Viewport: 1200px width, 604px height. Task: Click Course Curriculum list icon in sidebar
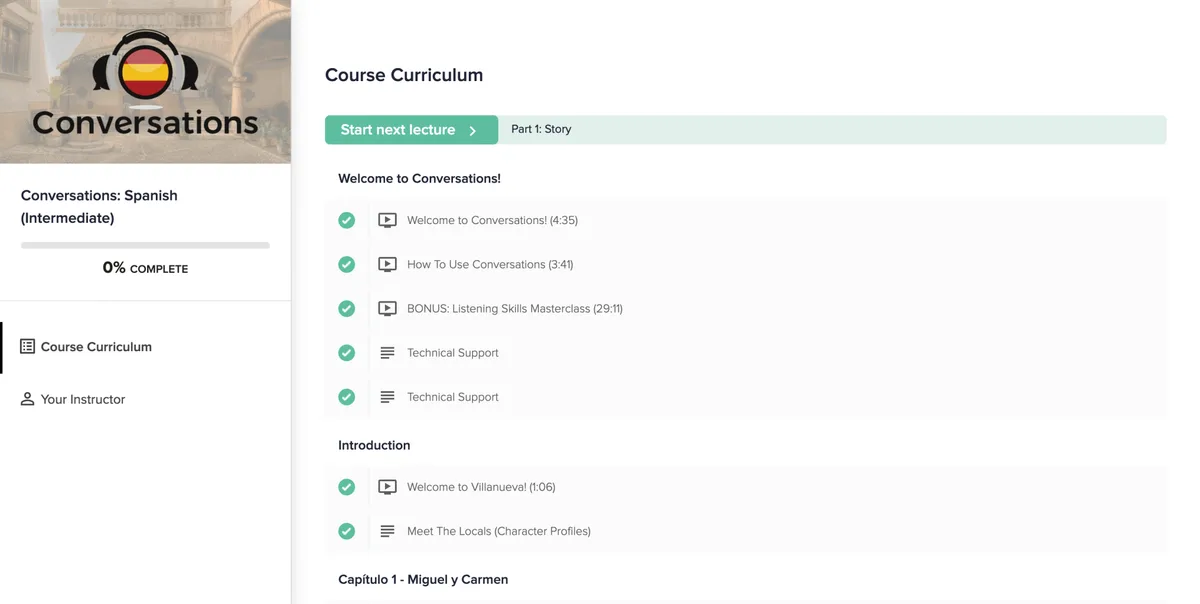pos(27,346)
